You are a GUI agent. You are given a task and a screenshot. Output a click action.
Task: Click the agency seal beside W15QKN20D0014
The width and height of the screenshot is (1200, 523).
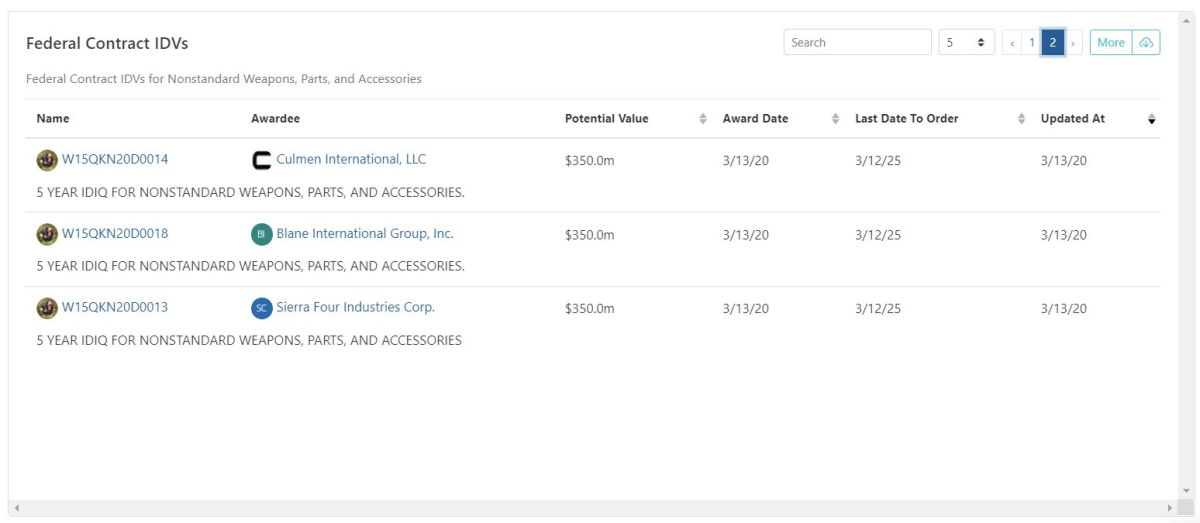click(47, 160)
